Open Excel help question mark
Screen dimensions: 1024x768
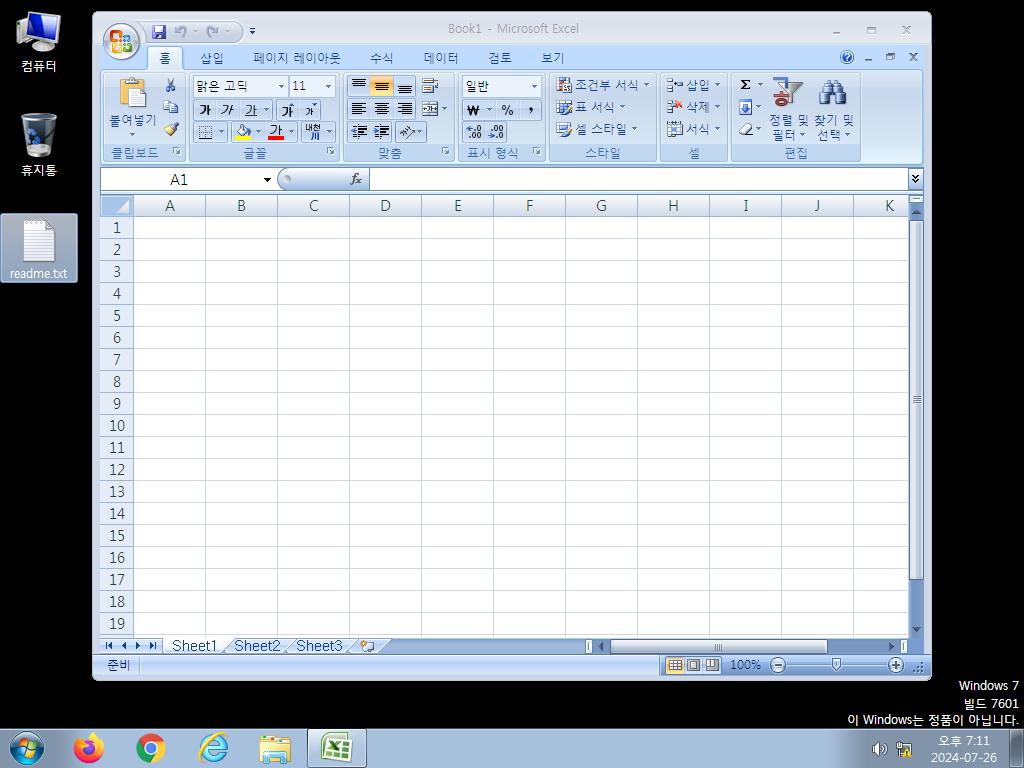coord(847,57)
